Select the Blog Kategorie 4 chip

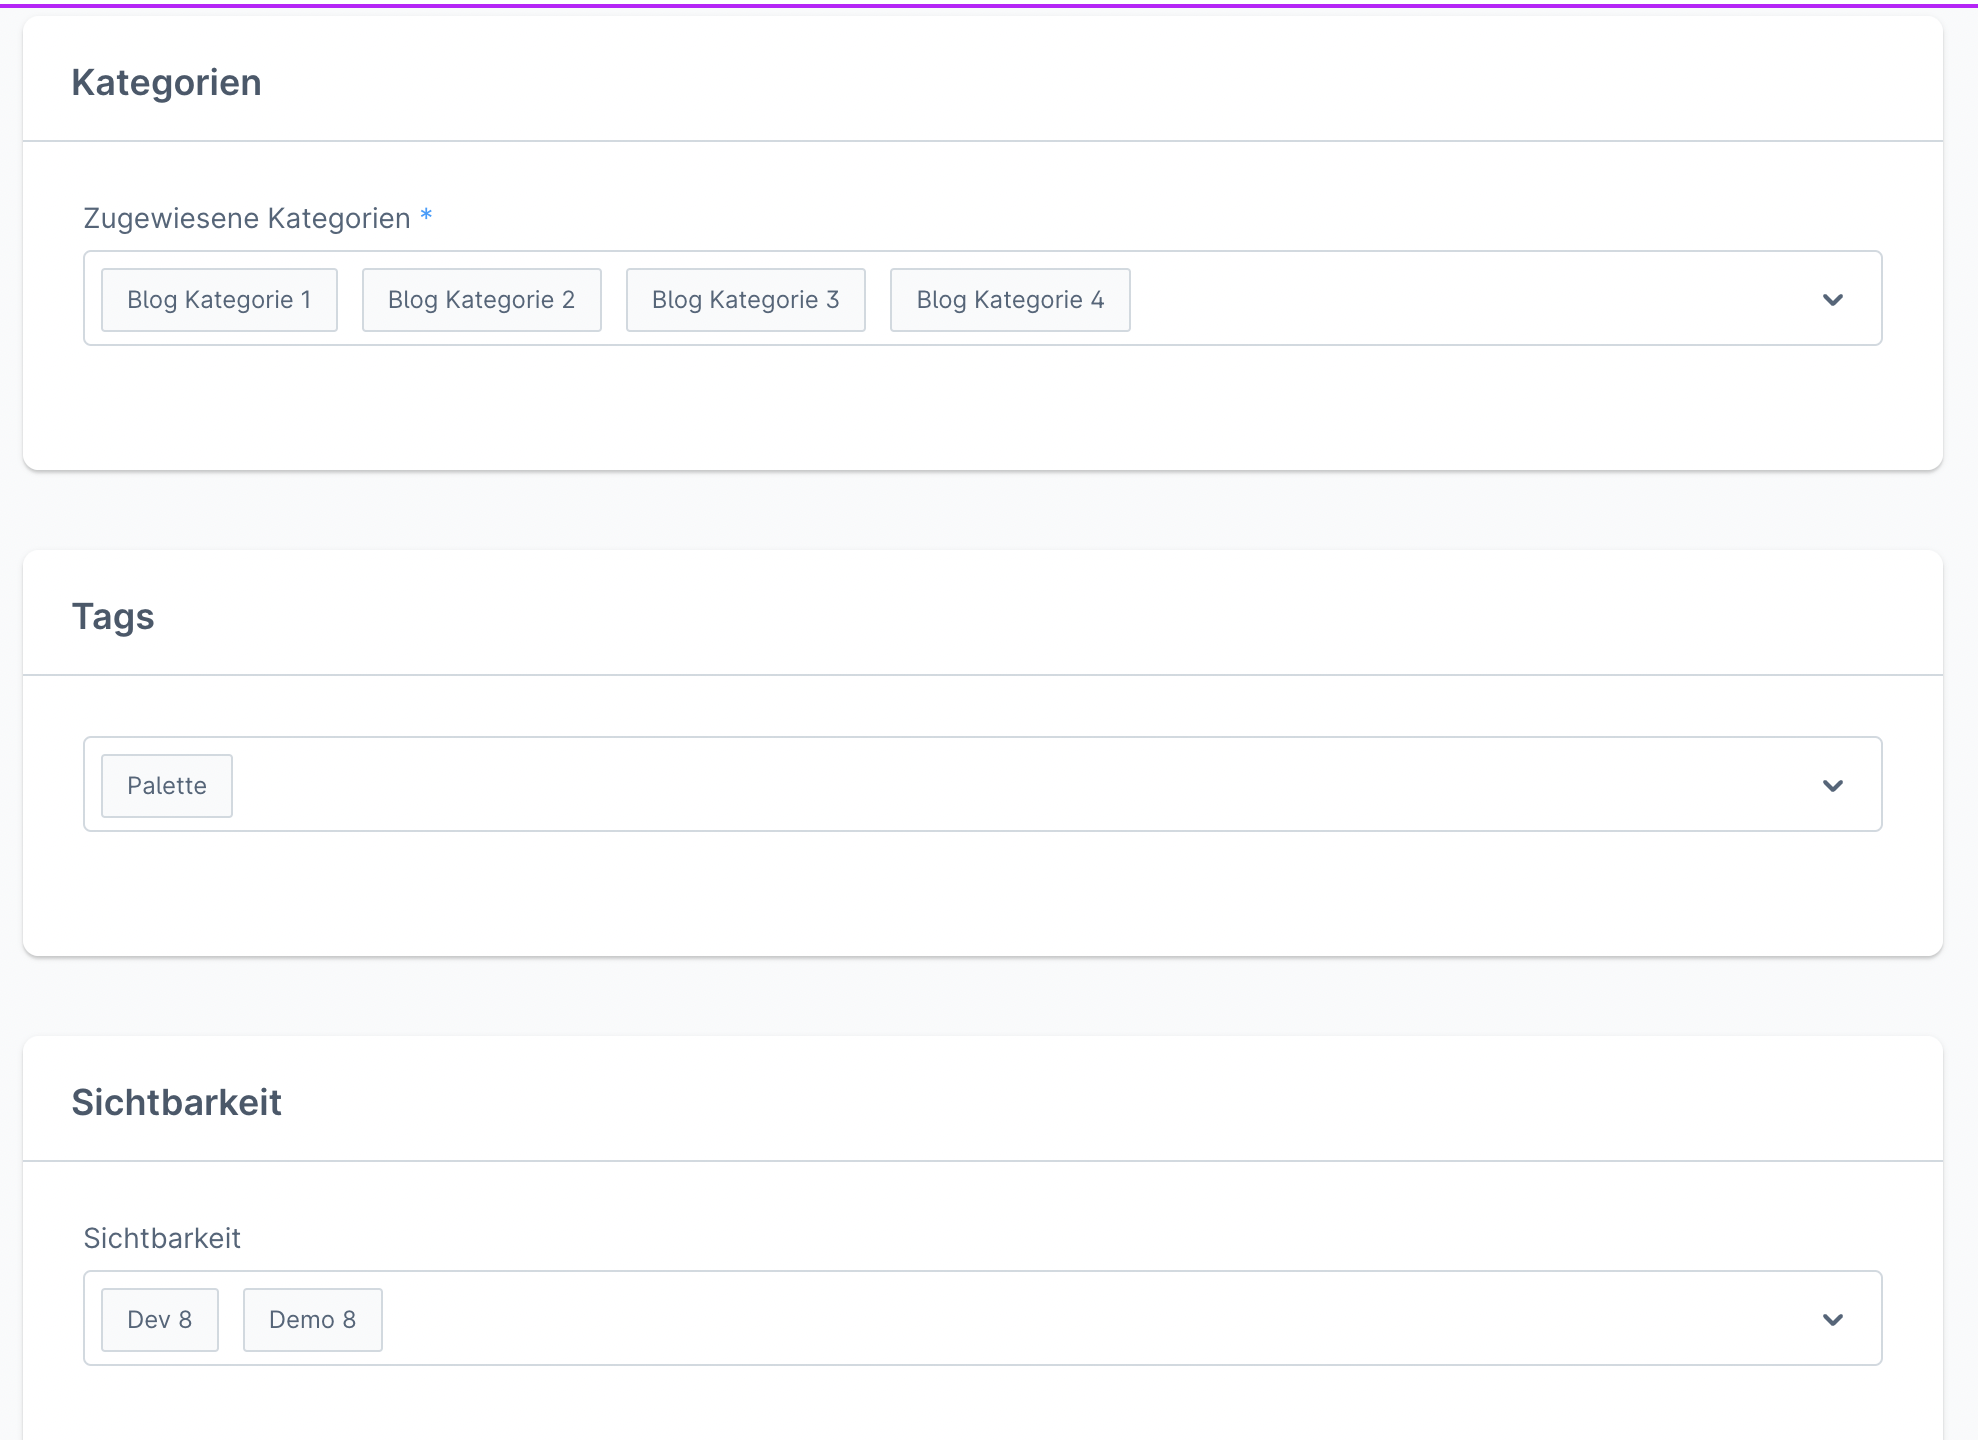tap(1010, 300)
